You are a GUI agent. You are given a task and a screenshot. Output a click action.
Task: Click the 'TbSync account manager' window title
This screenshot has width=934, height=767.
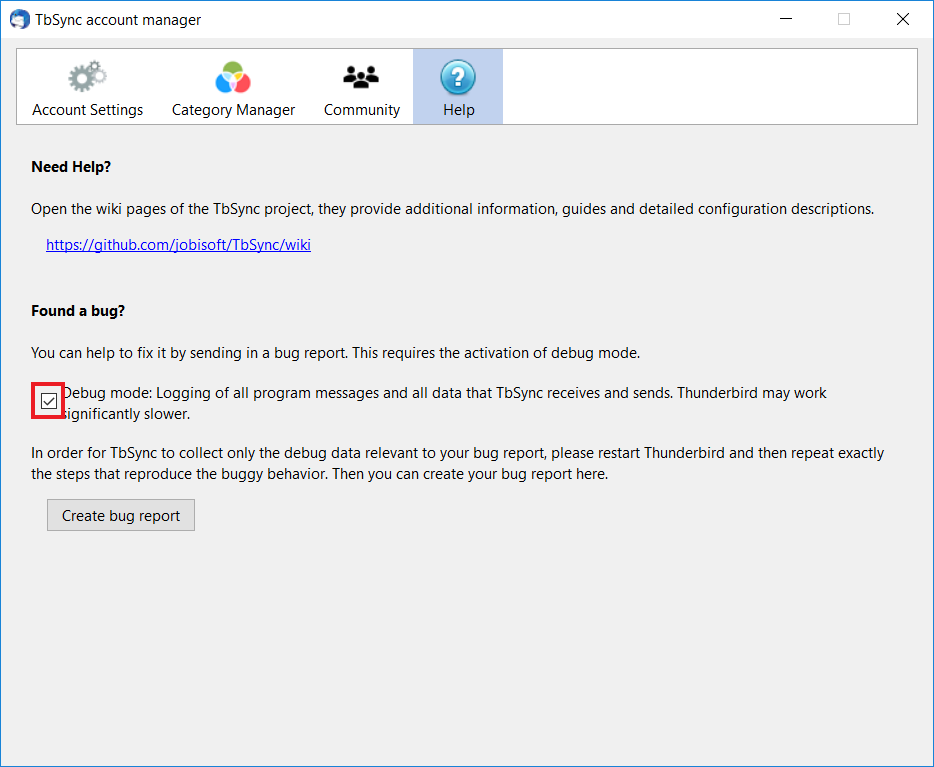point(118,20)
